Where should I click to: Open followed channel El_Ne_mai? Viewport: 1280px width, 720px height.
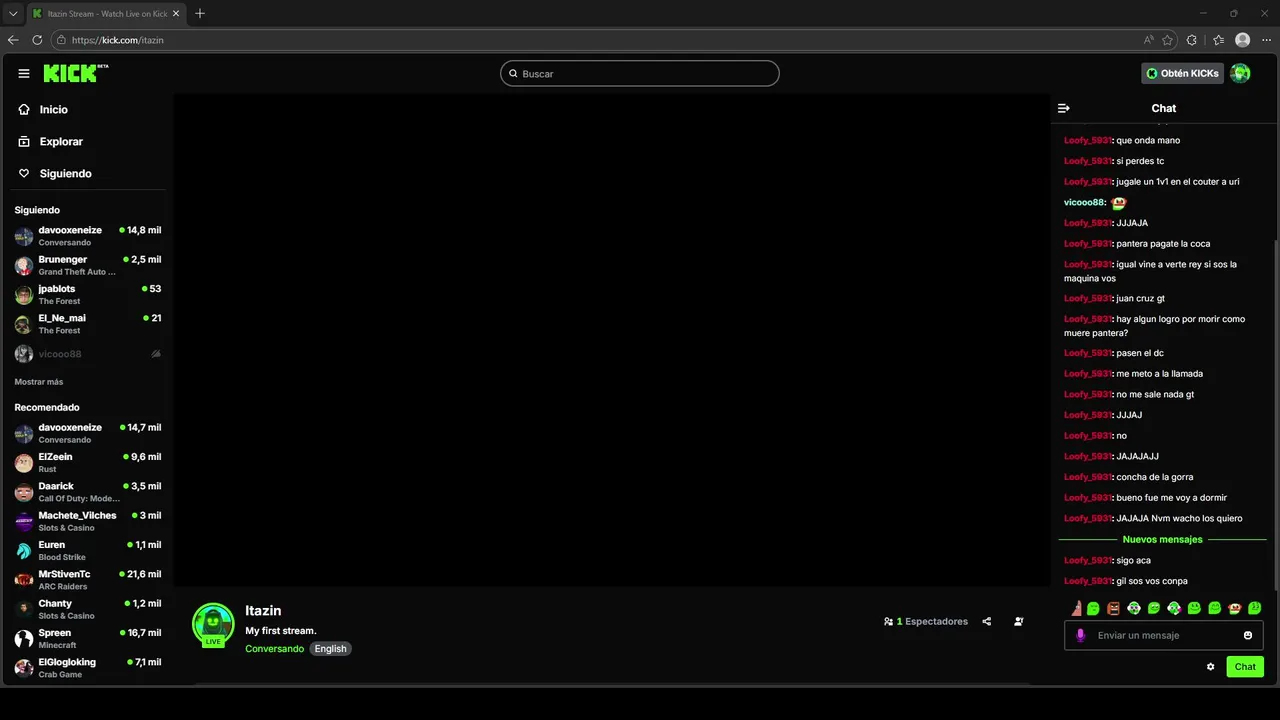[x=87, y=324]
